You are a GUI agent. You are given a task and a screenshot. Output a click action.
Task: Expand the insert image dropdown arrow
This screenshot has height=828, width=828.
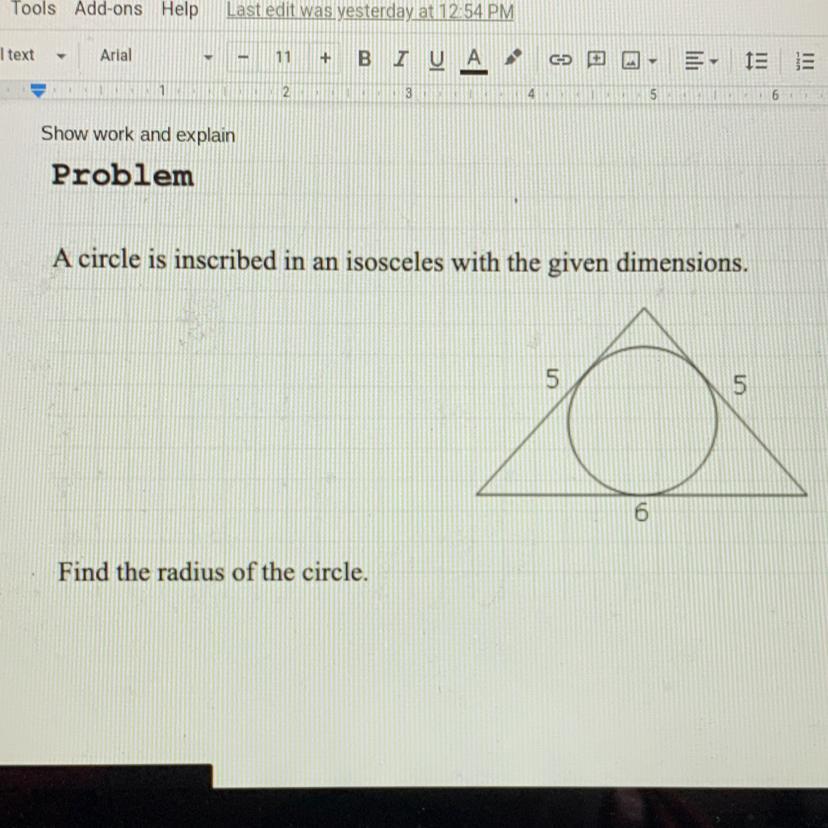[x=653, y=62]
